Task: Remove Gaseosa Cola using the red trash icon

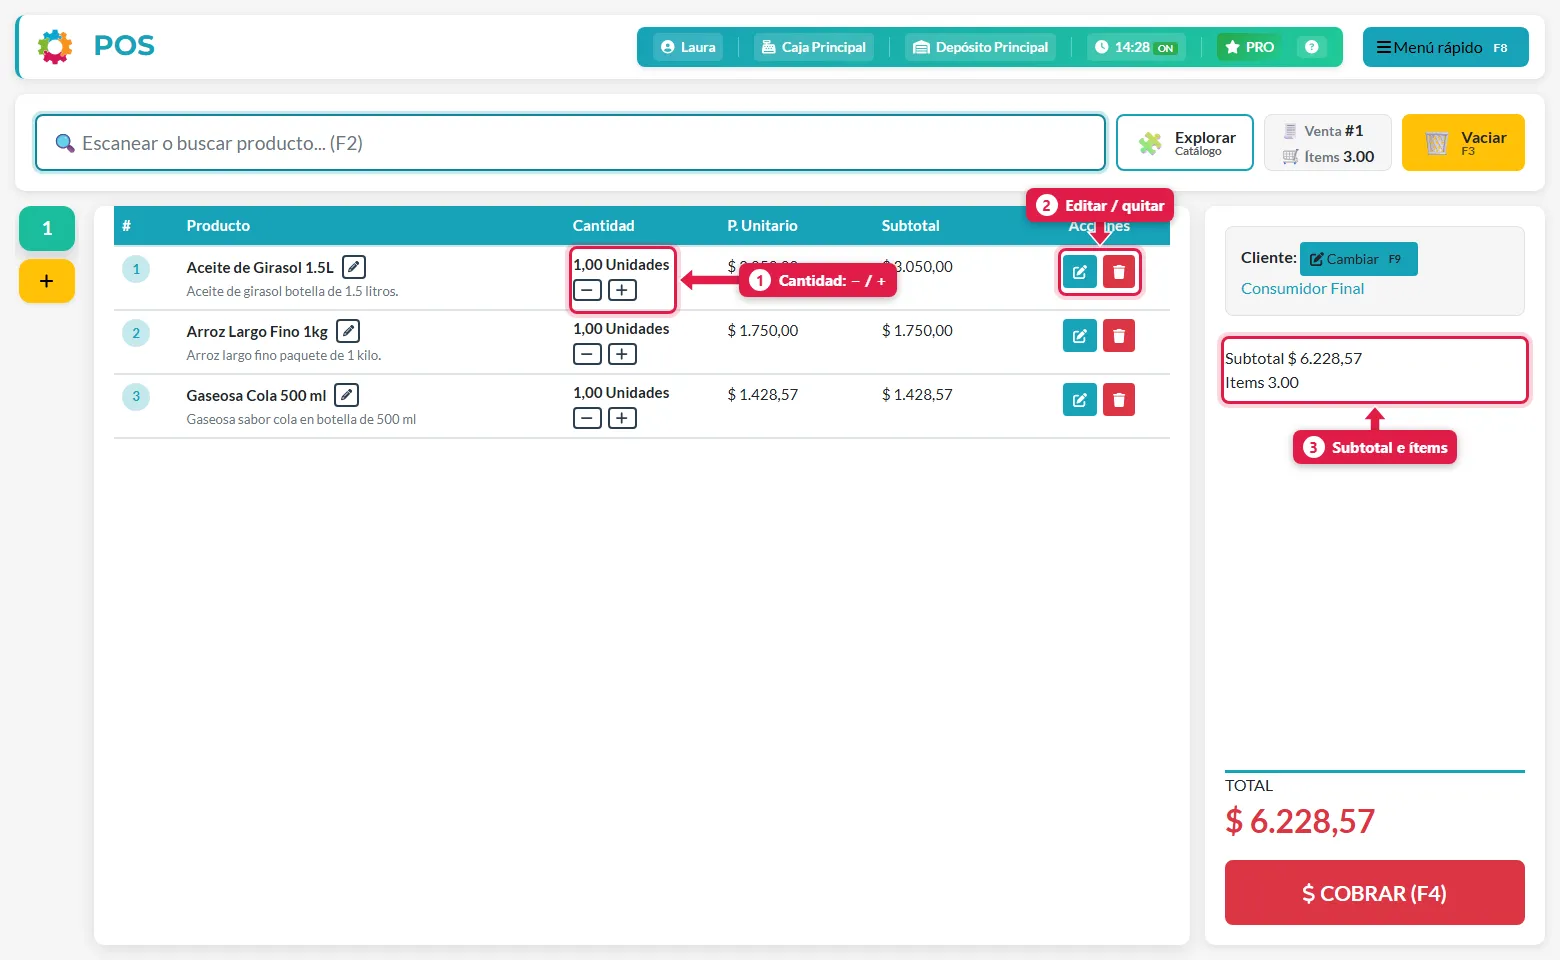Action: click(x=1119, y=400)
